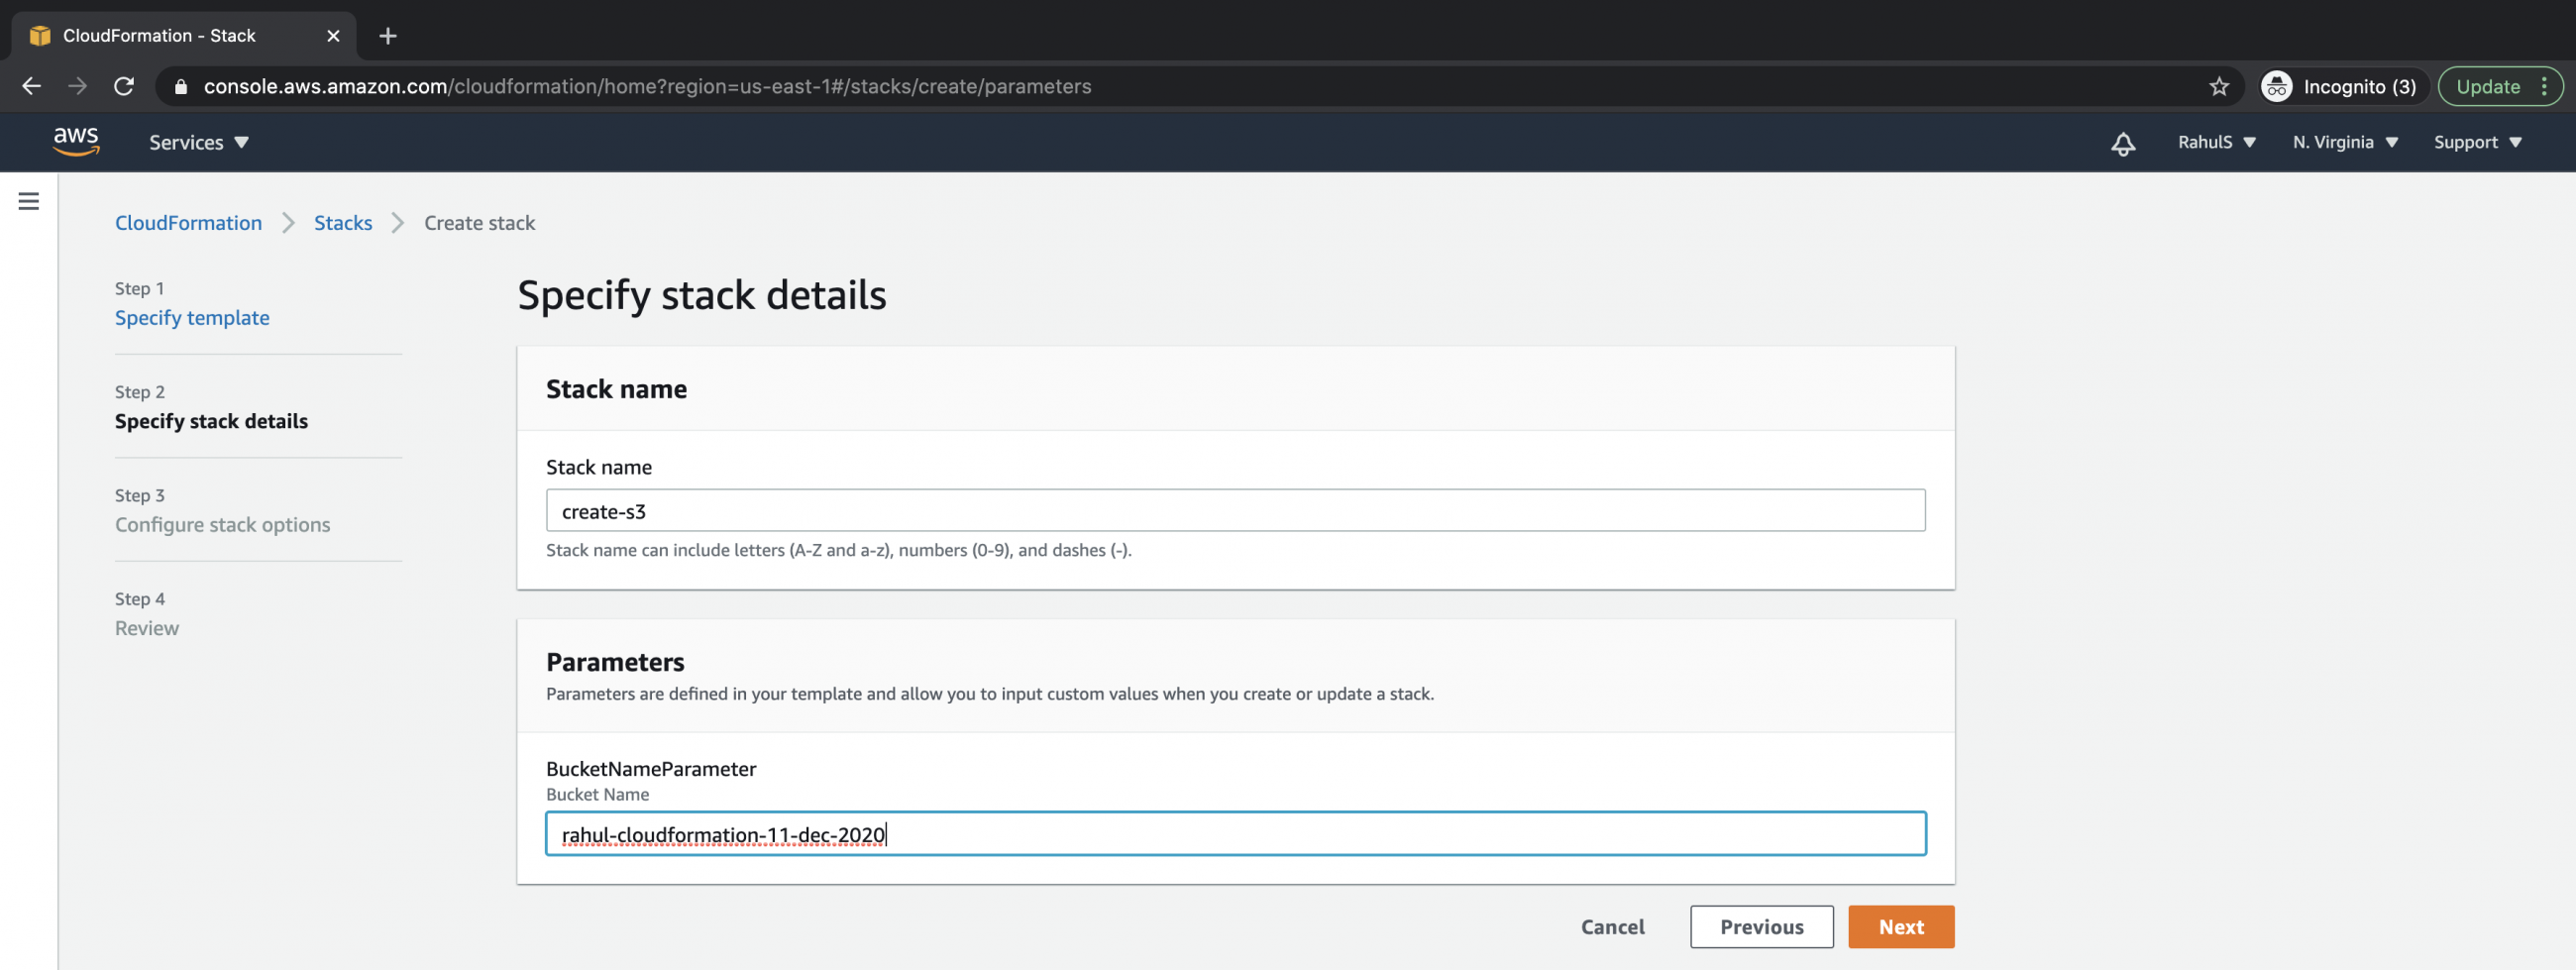Expand the Services dropdown menu
The height and width of the screenshot is (970, 2576).
pos(199,143)
